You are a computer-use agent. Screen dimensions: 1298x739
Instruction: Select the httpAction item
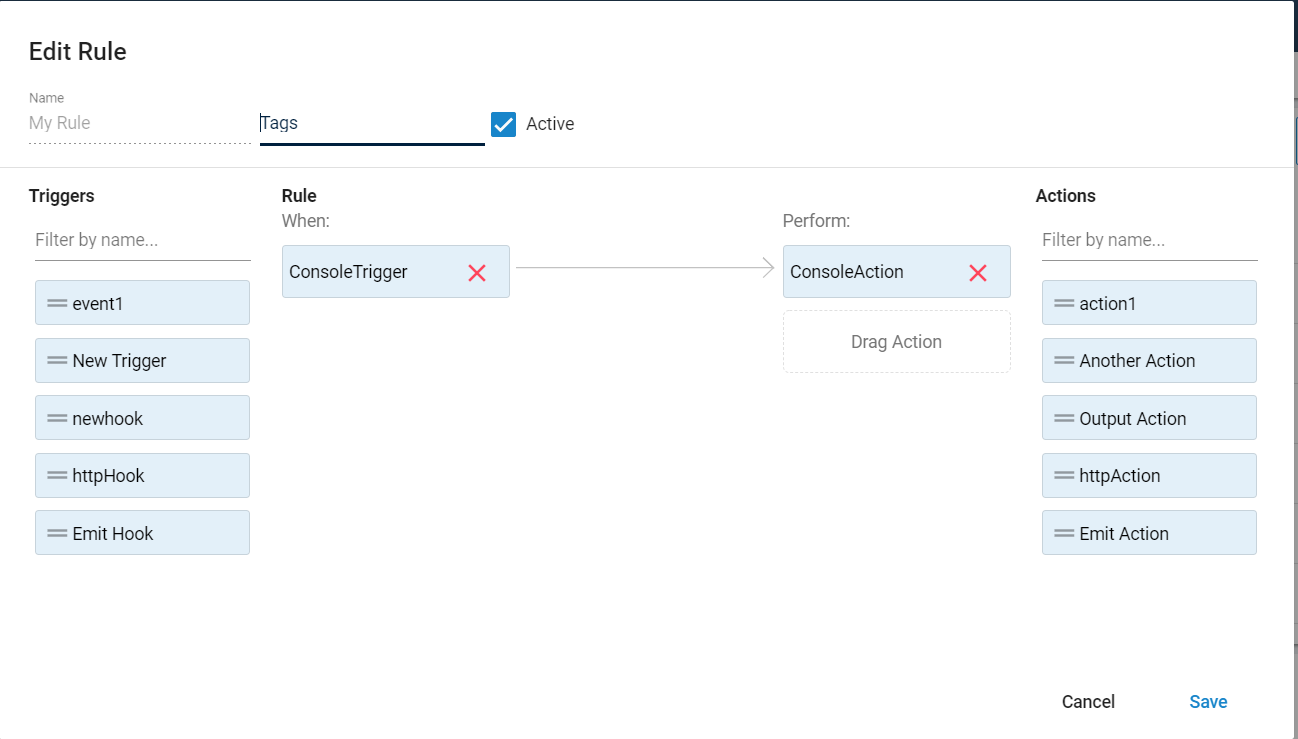(1149, 476)
